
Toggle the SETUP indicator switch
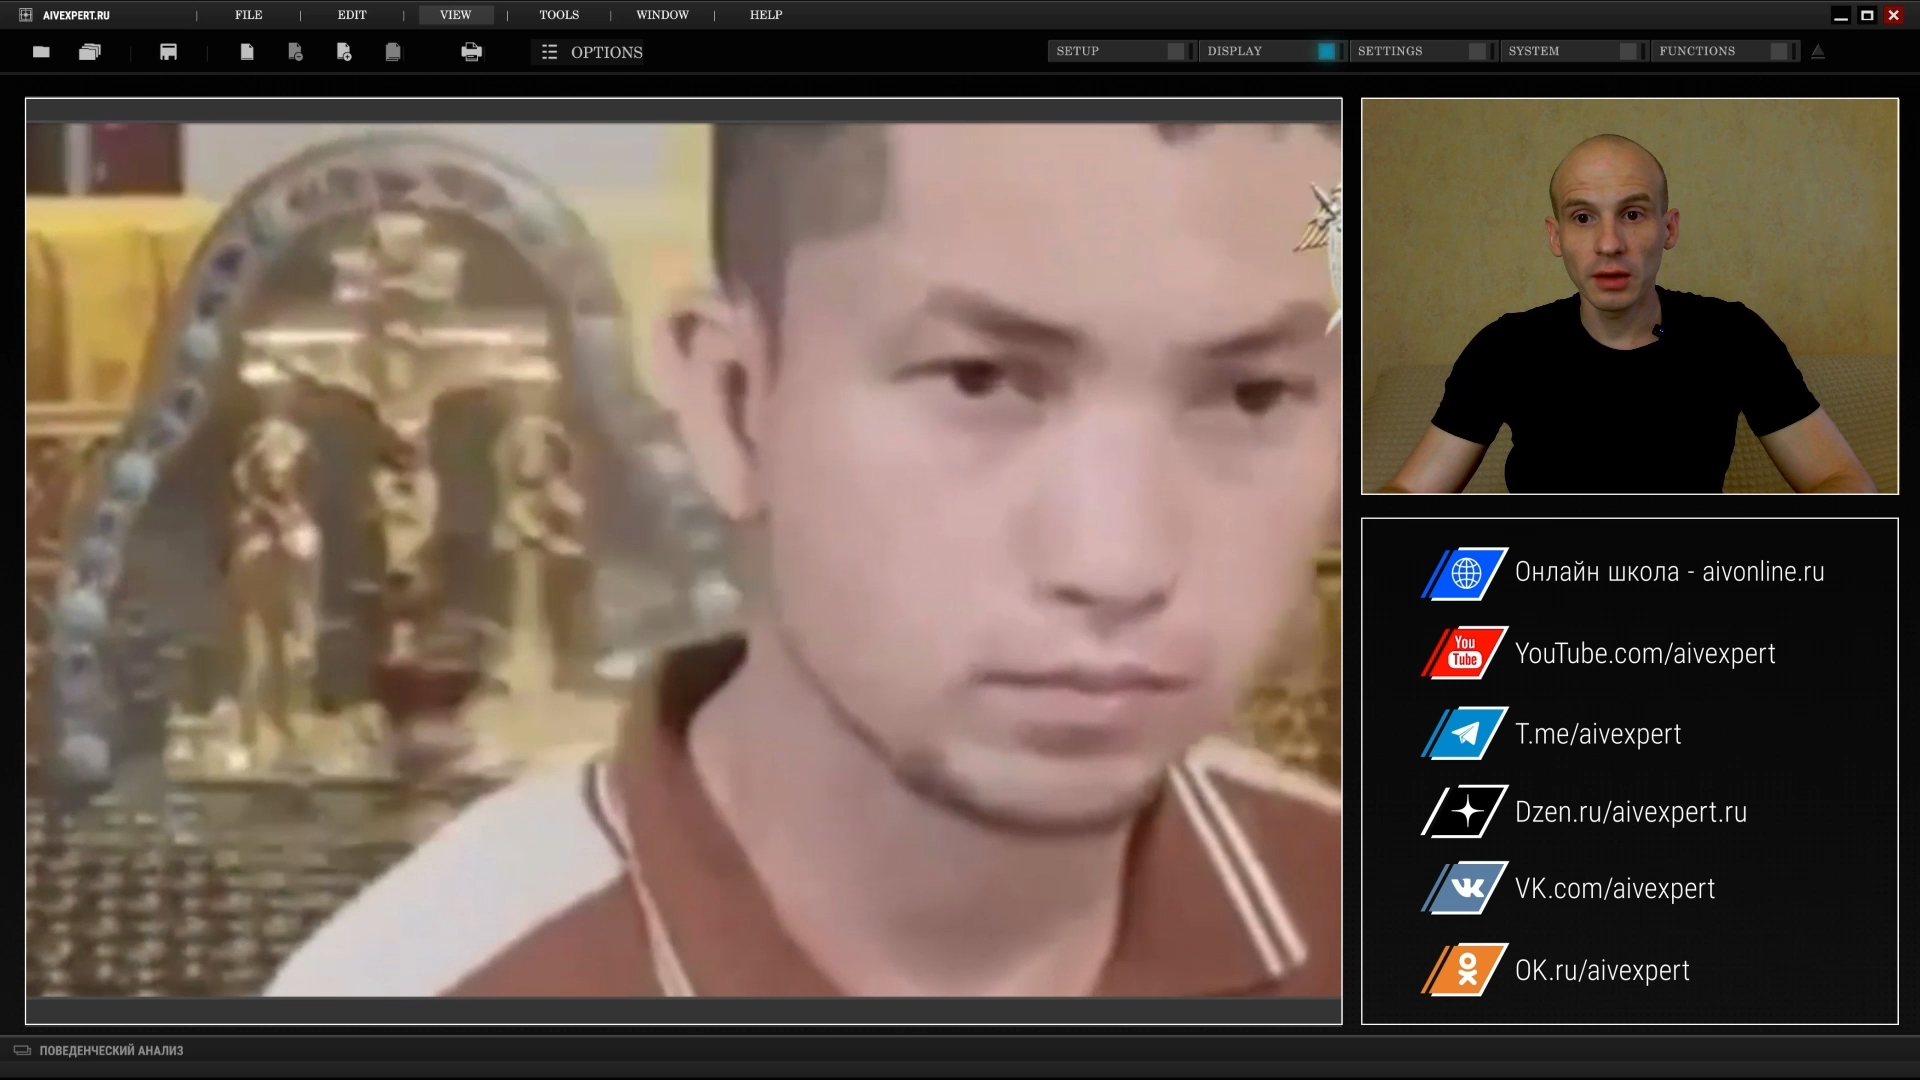[1176, 51]
